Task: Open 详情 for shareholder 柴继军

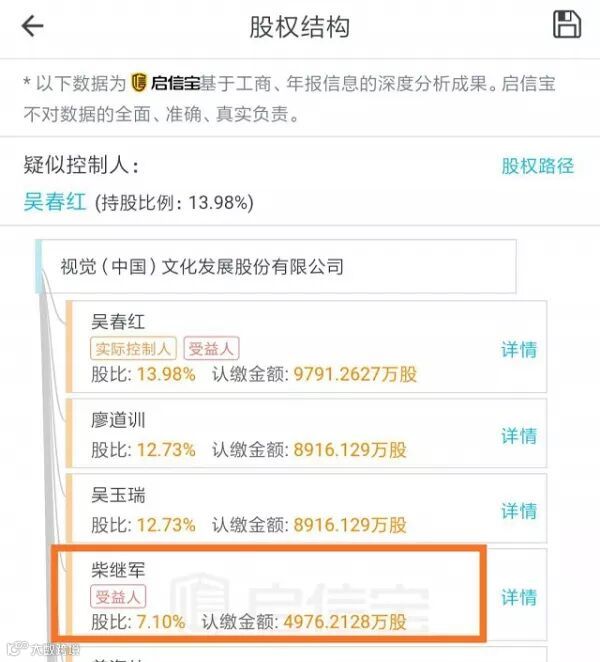Action: pyautogui.click(x=519, y=597)
